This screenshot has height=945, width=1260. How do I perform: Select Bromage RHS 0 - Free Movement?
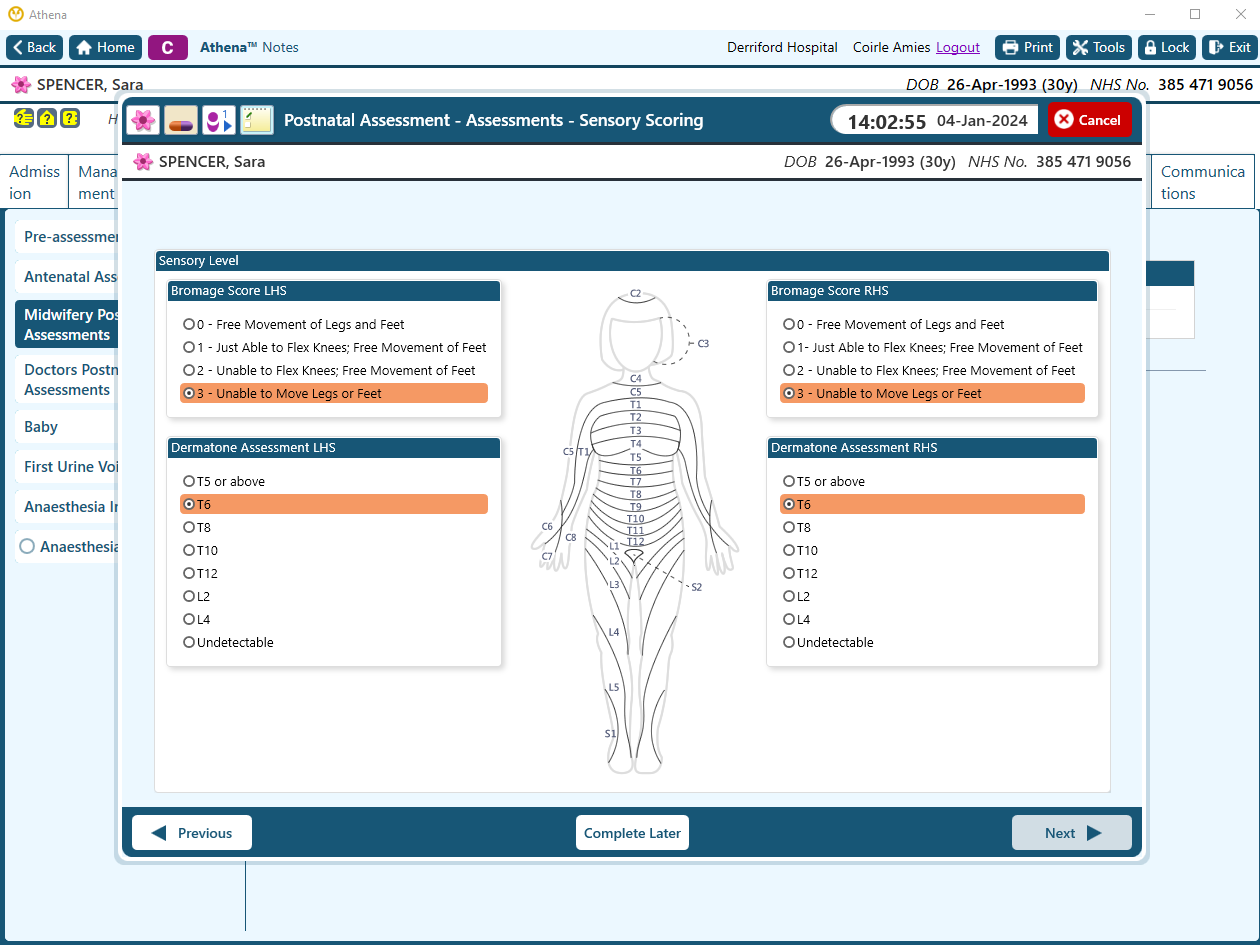[x=932, y=324]
